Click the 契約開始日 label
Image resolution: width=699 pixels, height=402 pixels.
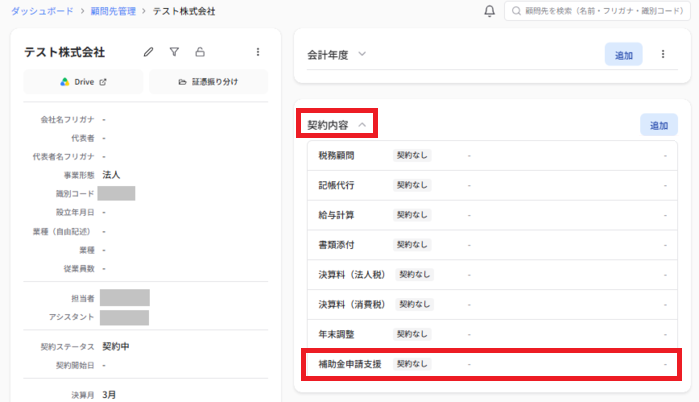tap(75, 365)
